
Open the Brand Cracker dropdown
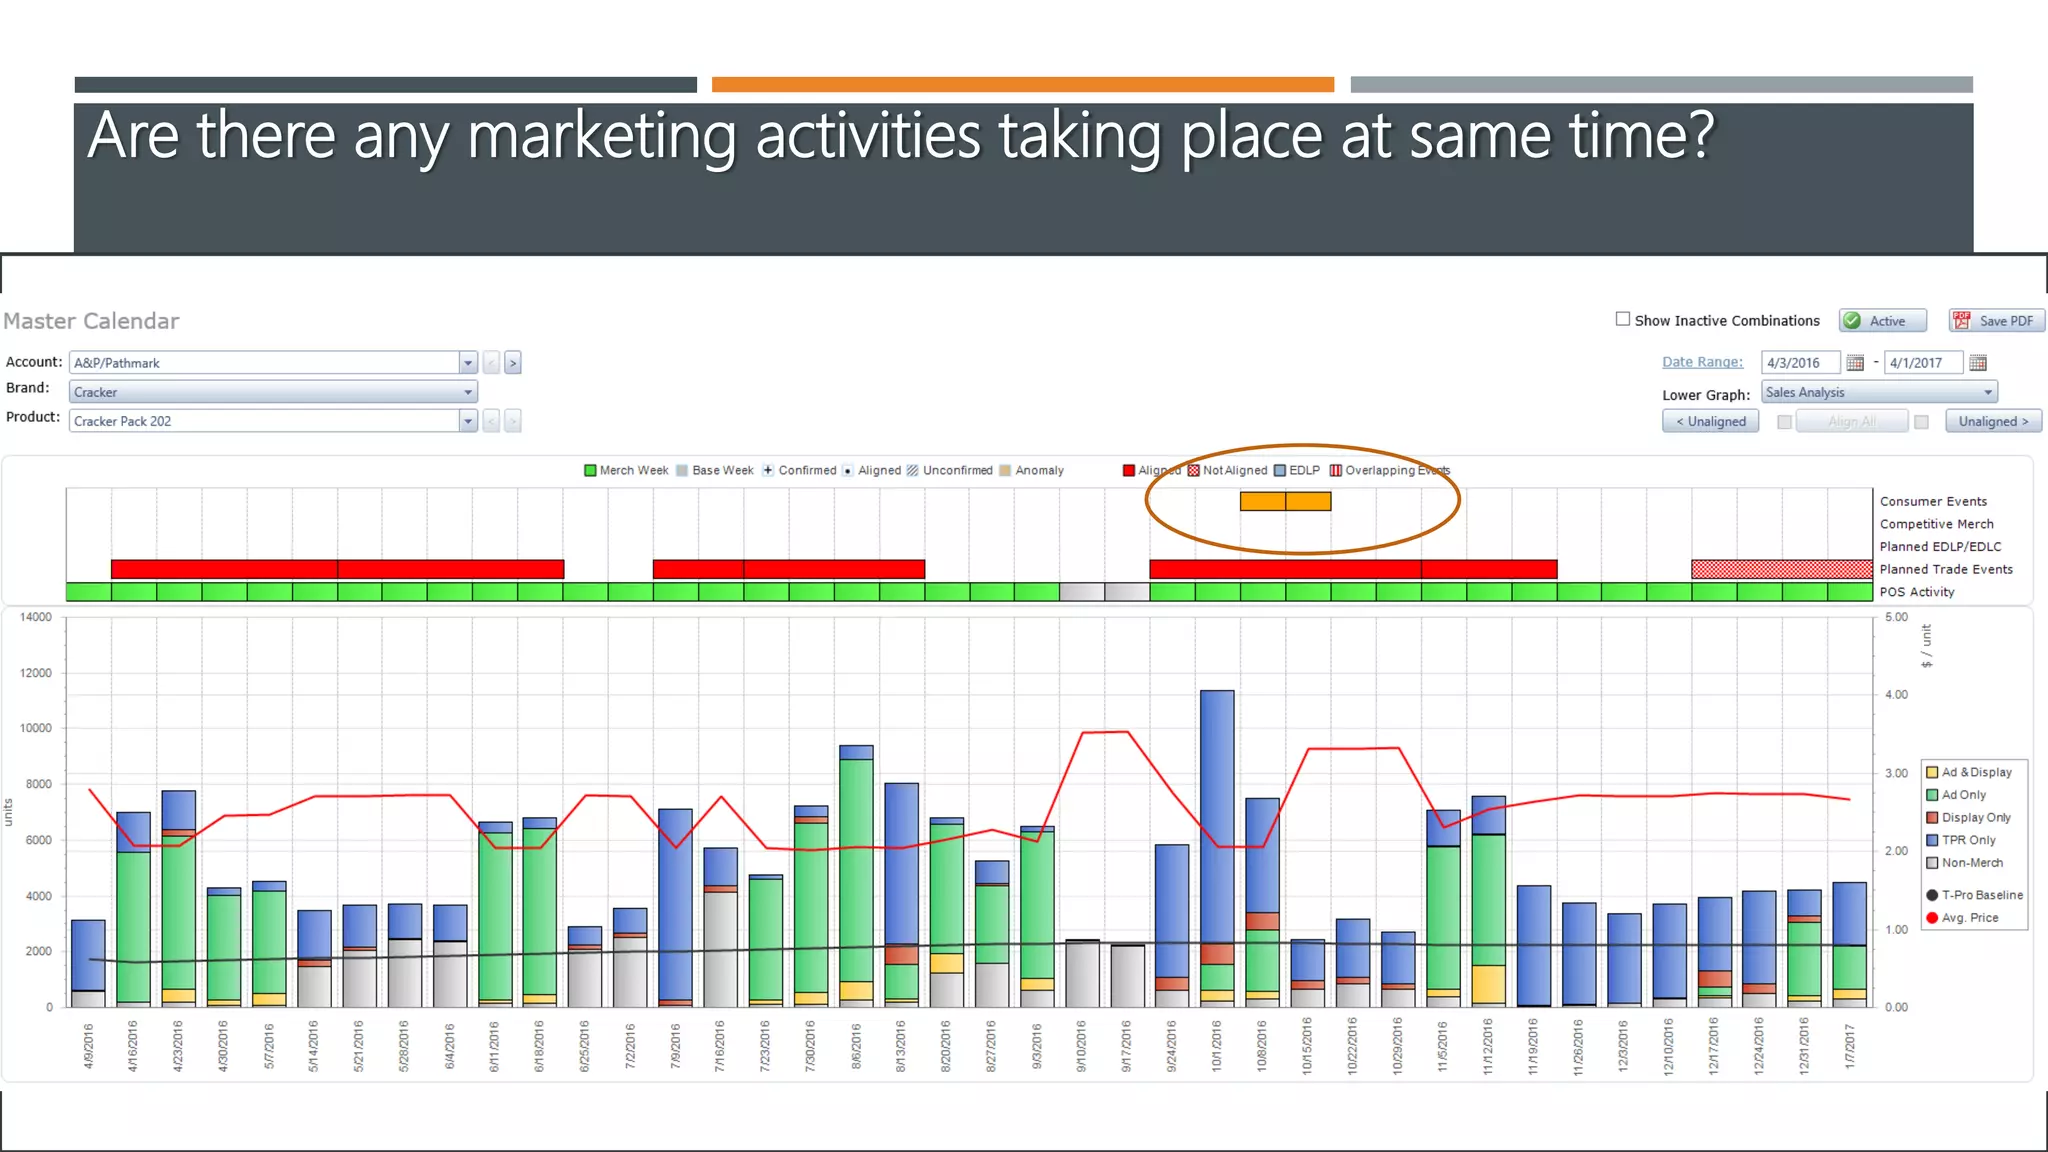click(273, 392)
